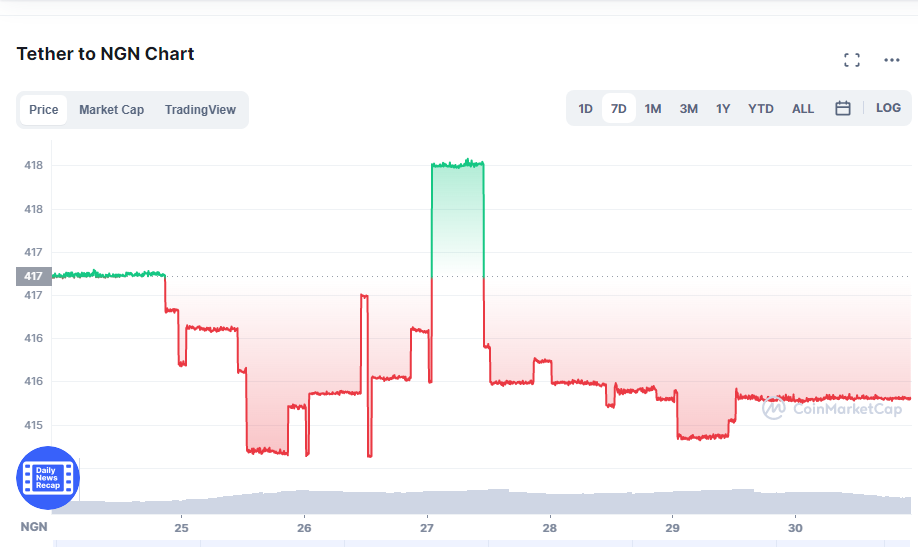The width and height of the screenshot is (918, 547).
Task: Open the three-dot more options menu
Action: [x=892, y=60]
